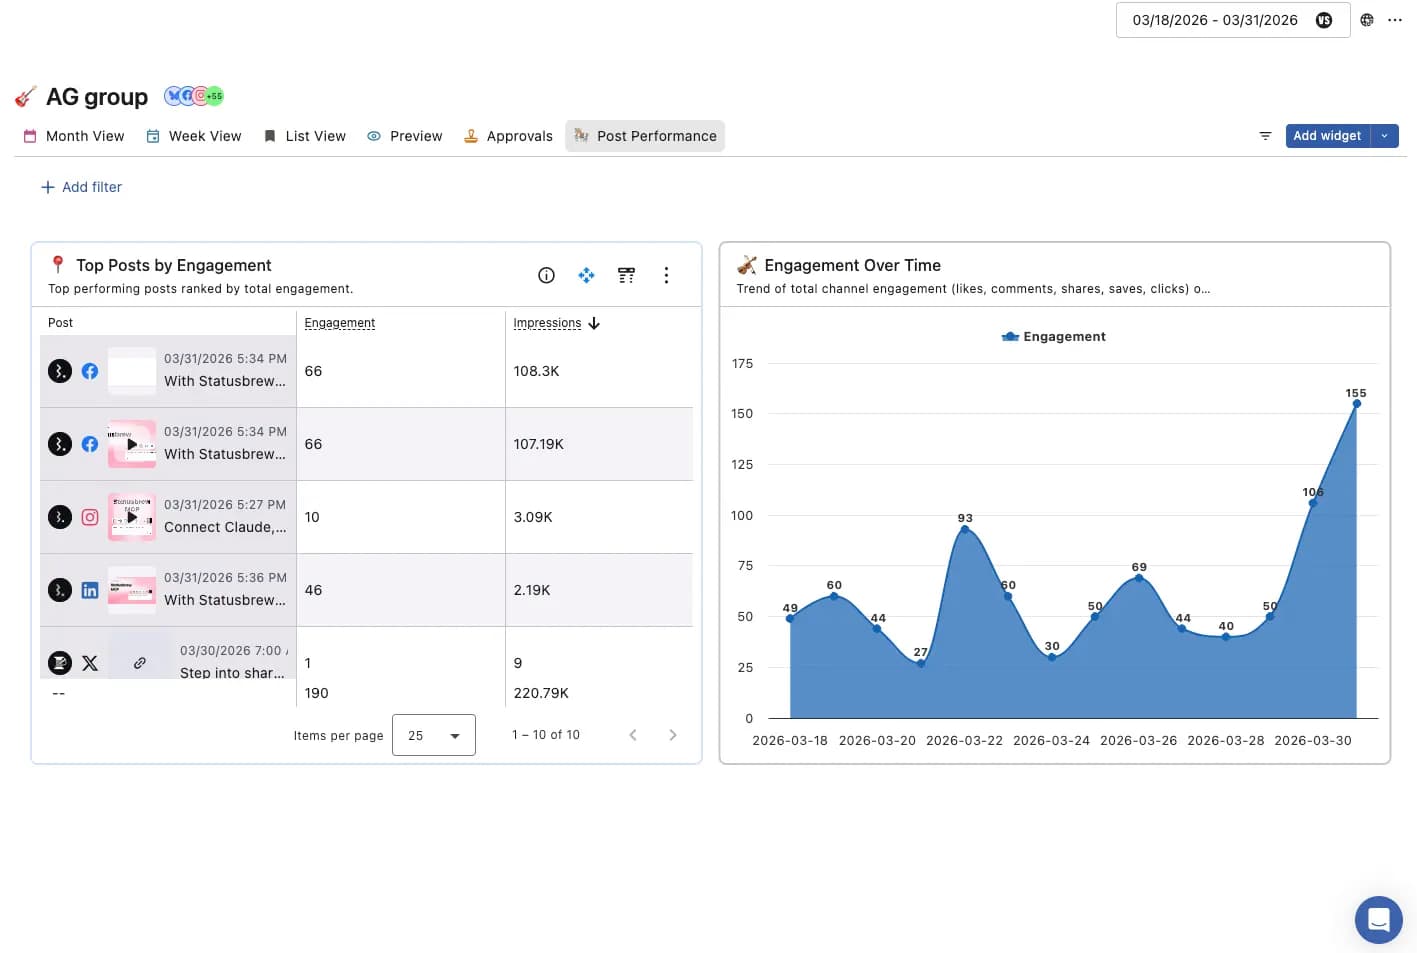Sort by the Engagement column header

coord(340,323)
